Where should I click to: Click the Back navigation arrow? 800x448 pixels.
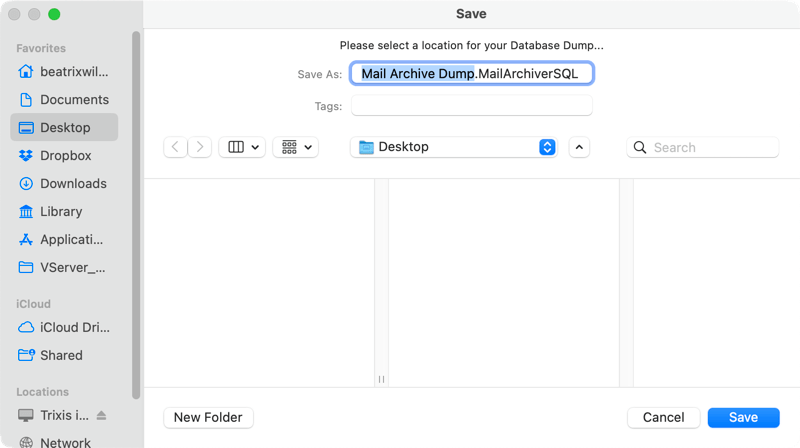click(x=176, y=147)
